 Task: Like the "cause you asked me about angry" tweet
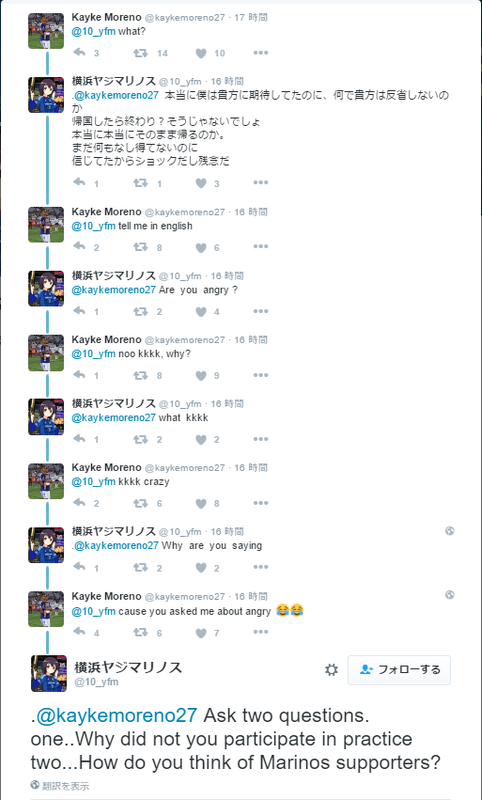(201, 633)
